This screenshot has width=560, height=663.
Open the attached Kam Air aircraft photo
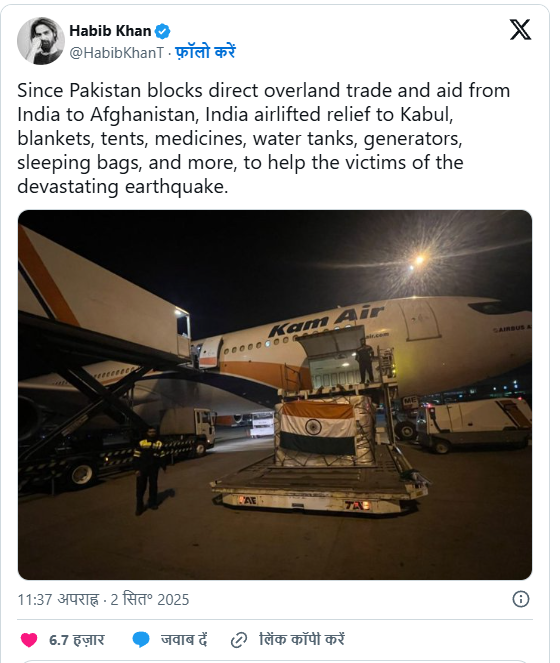click(x=275, y=395)
